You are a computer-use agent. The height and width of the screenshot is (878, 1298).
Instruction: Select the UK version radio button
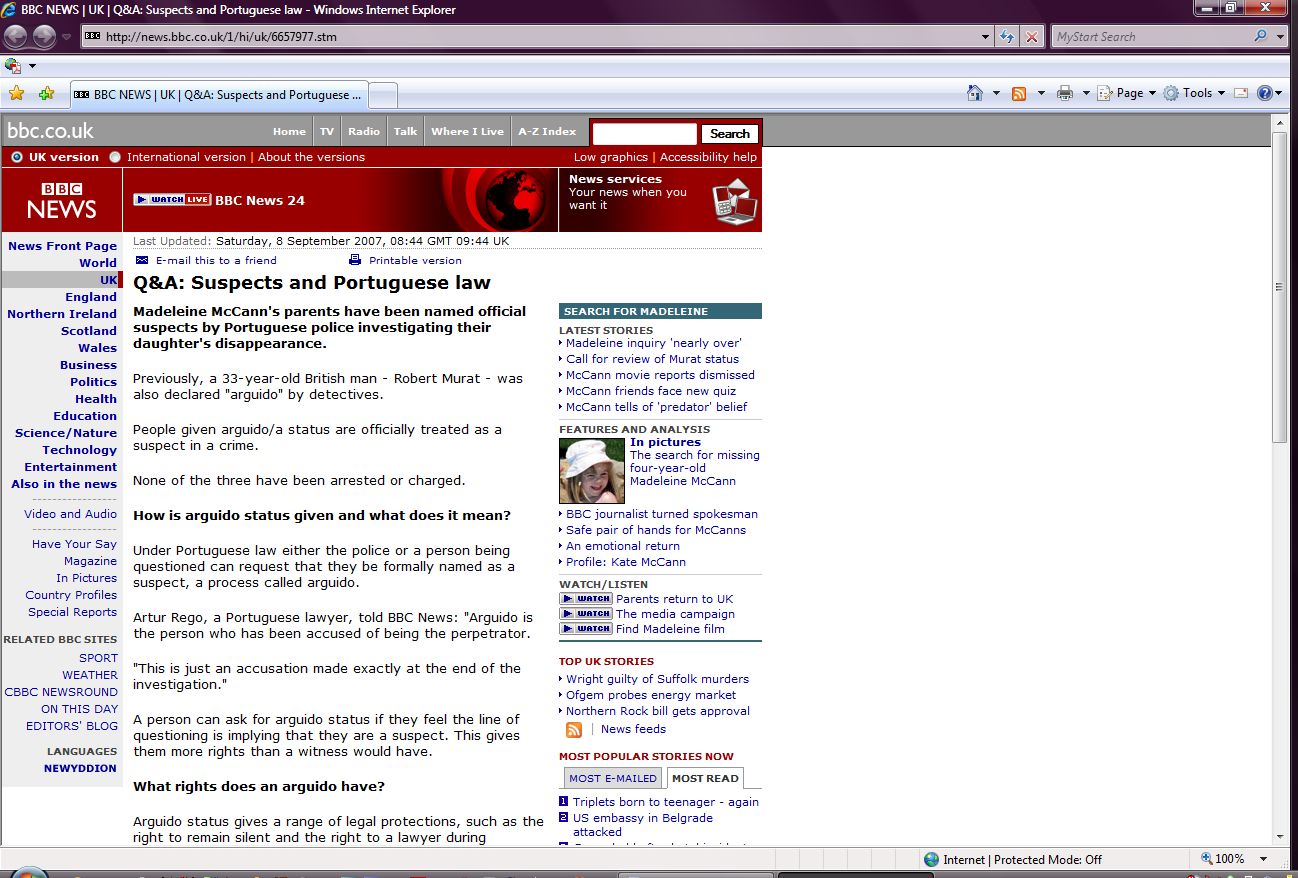17,157
